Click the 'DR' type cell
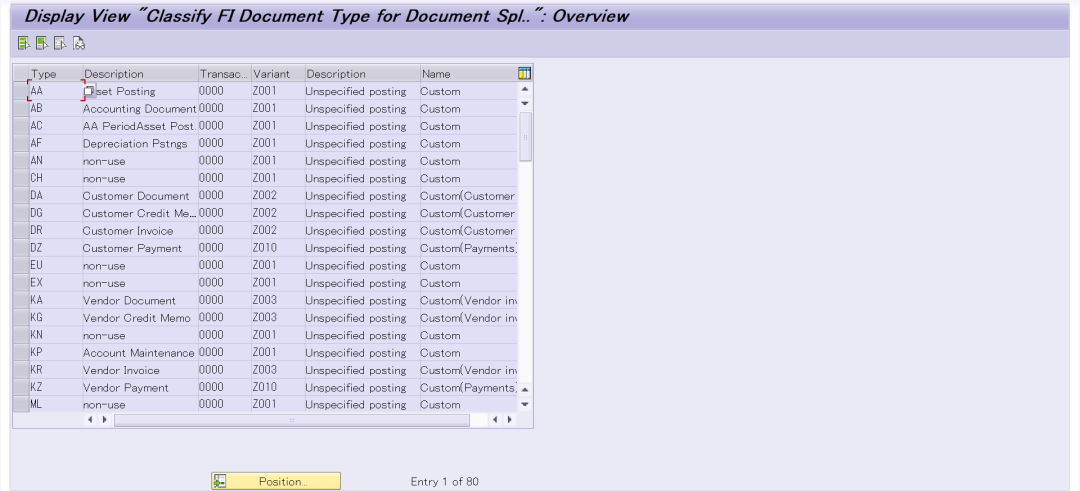This screenshot has height=491, width=1080. 56,231
